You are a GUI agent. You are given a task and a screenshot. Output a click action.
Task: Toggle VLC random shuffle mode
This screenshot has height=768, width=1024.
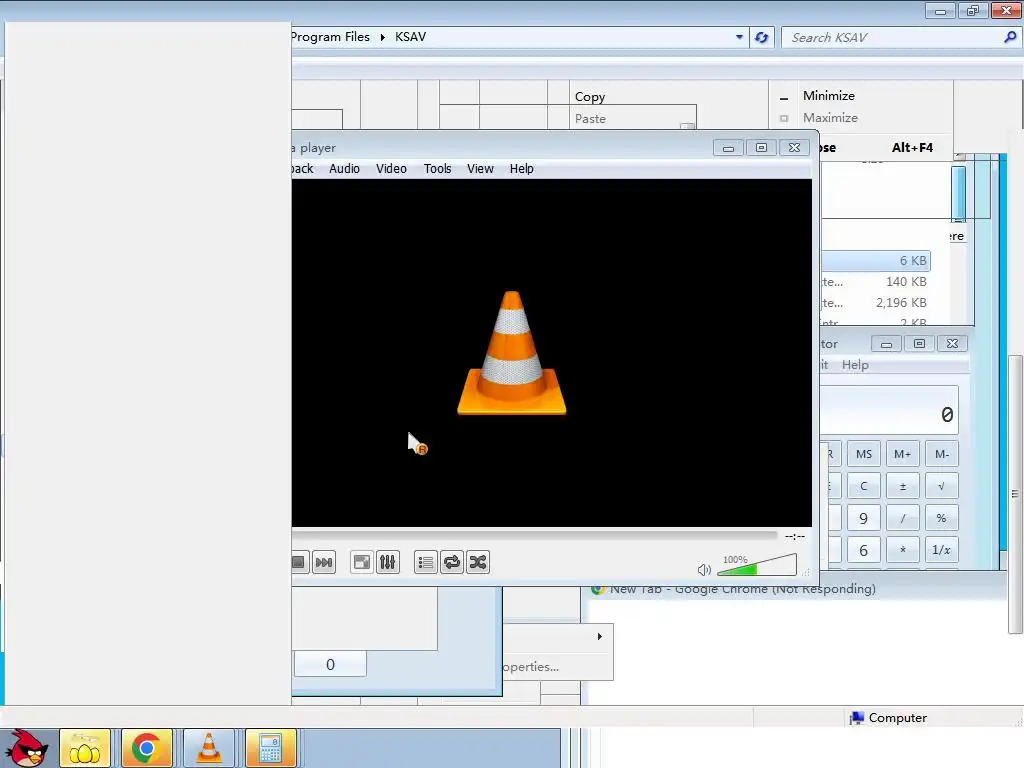[478, 562]
